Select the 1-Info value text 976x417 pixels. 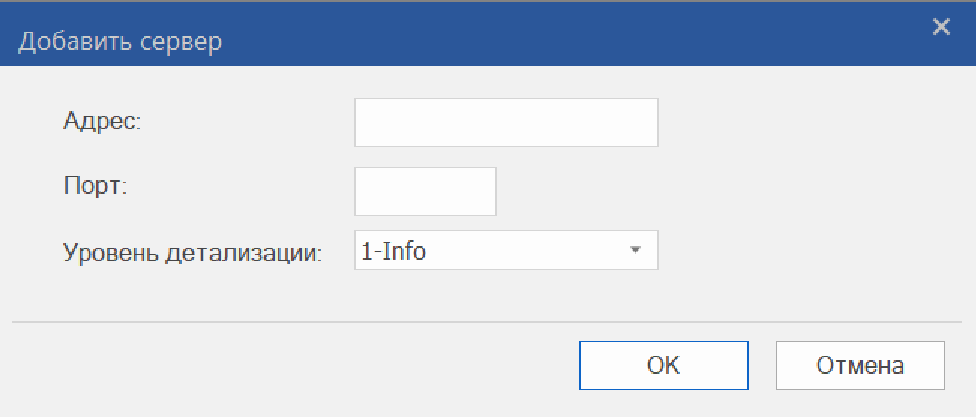coord(393,252)
